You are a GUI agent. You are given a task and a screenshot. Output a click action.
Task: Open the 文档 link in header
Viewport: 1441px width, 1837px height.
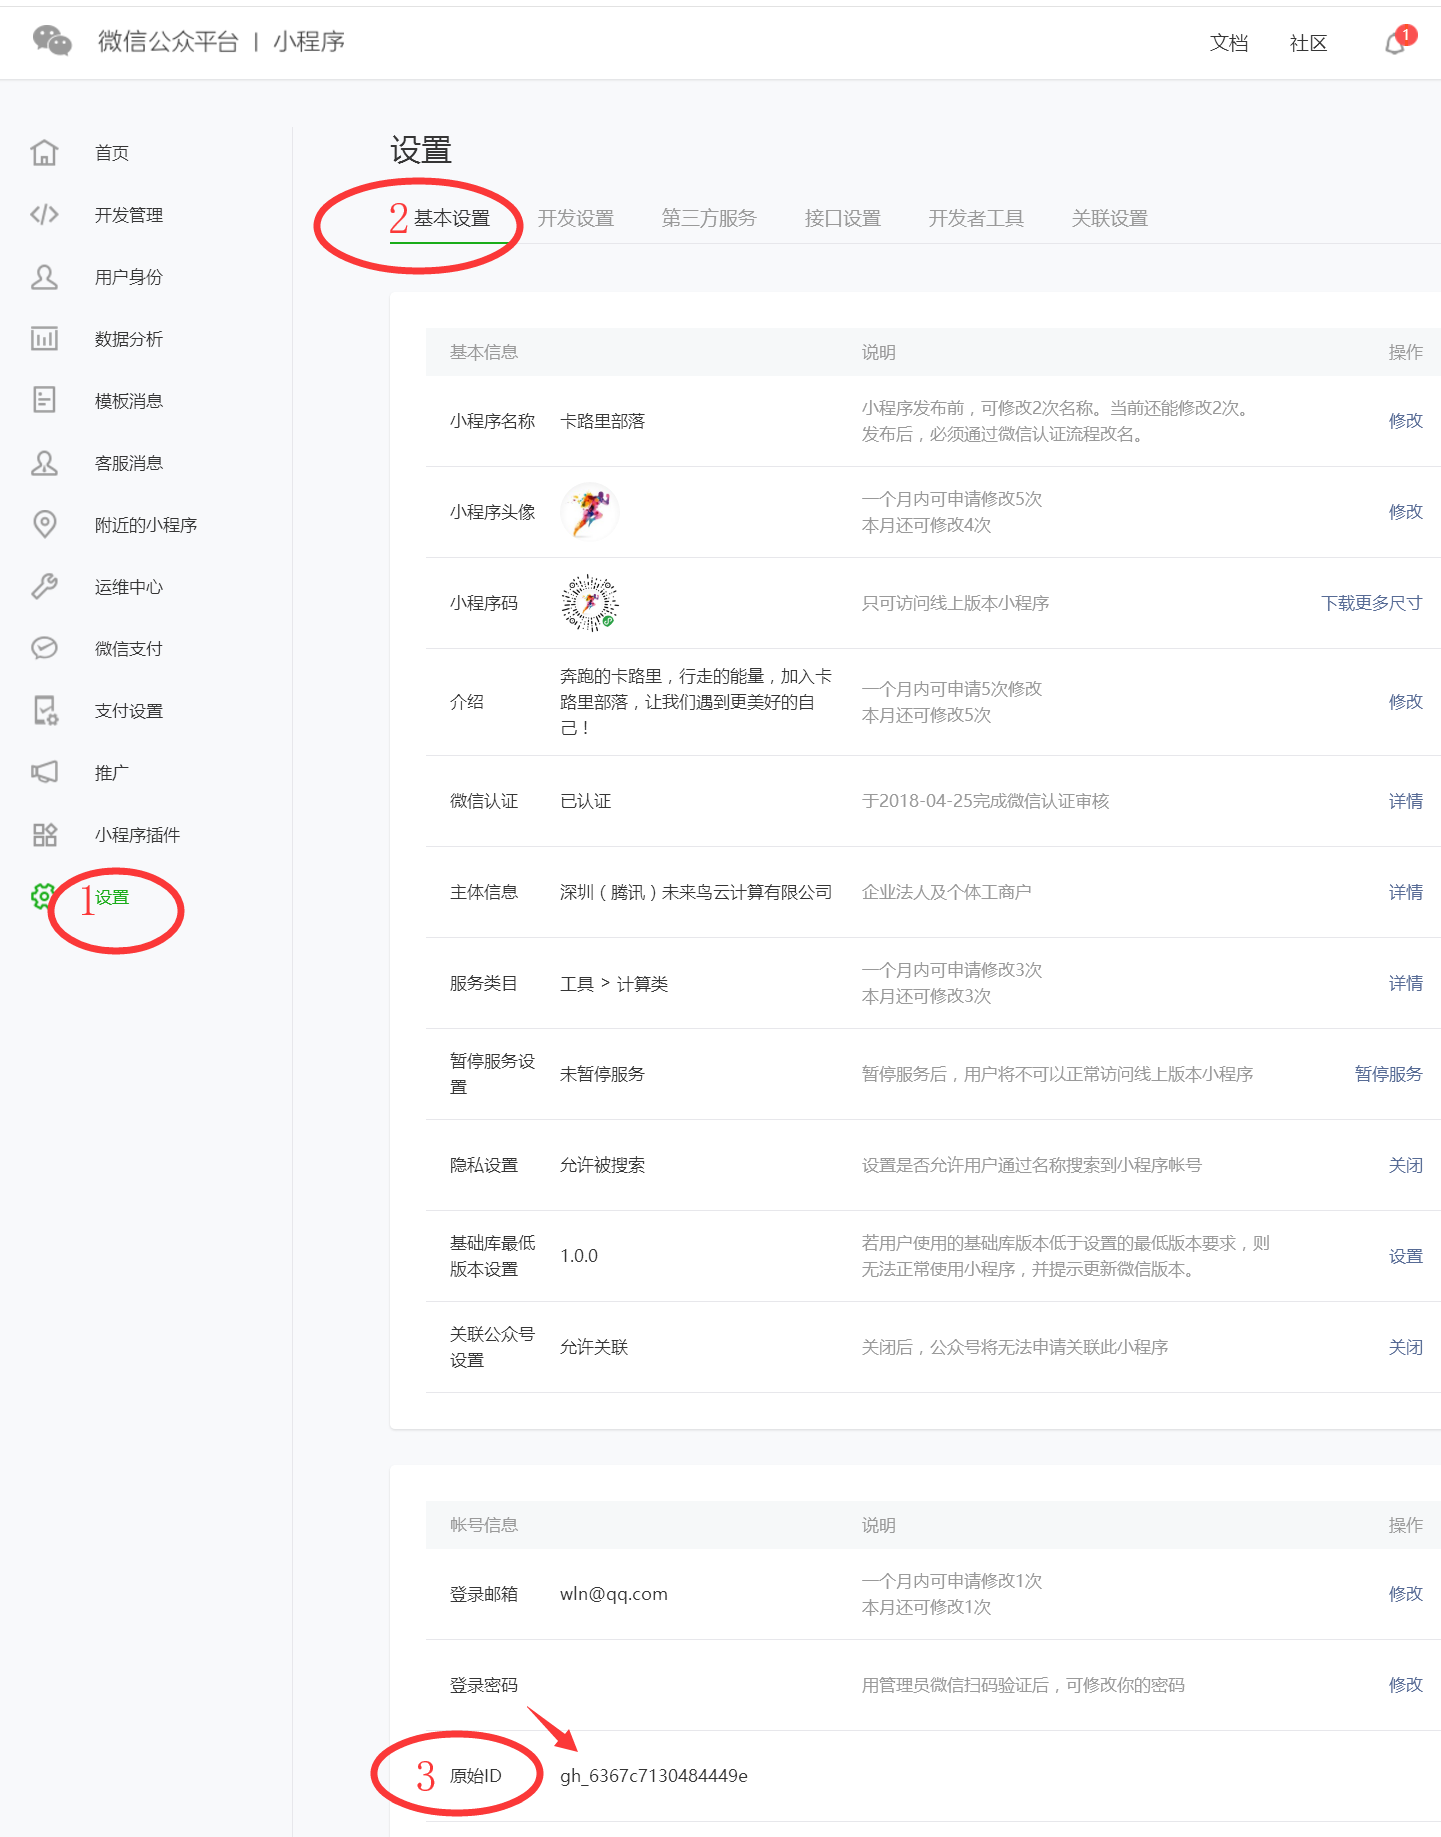point(1228,43)
